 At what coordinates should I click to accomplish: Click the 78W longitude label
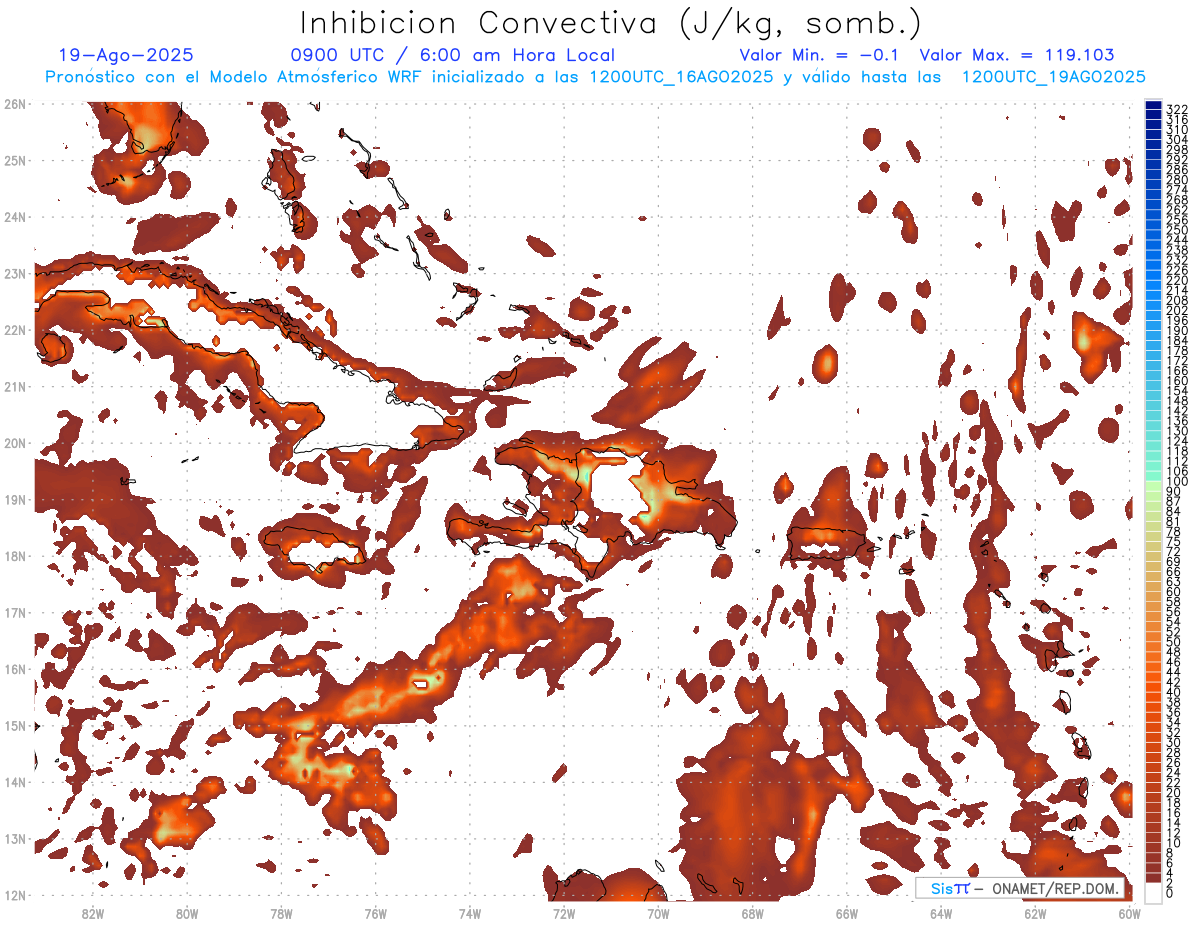[281, 914]
